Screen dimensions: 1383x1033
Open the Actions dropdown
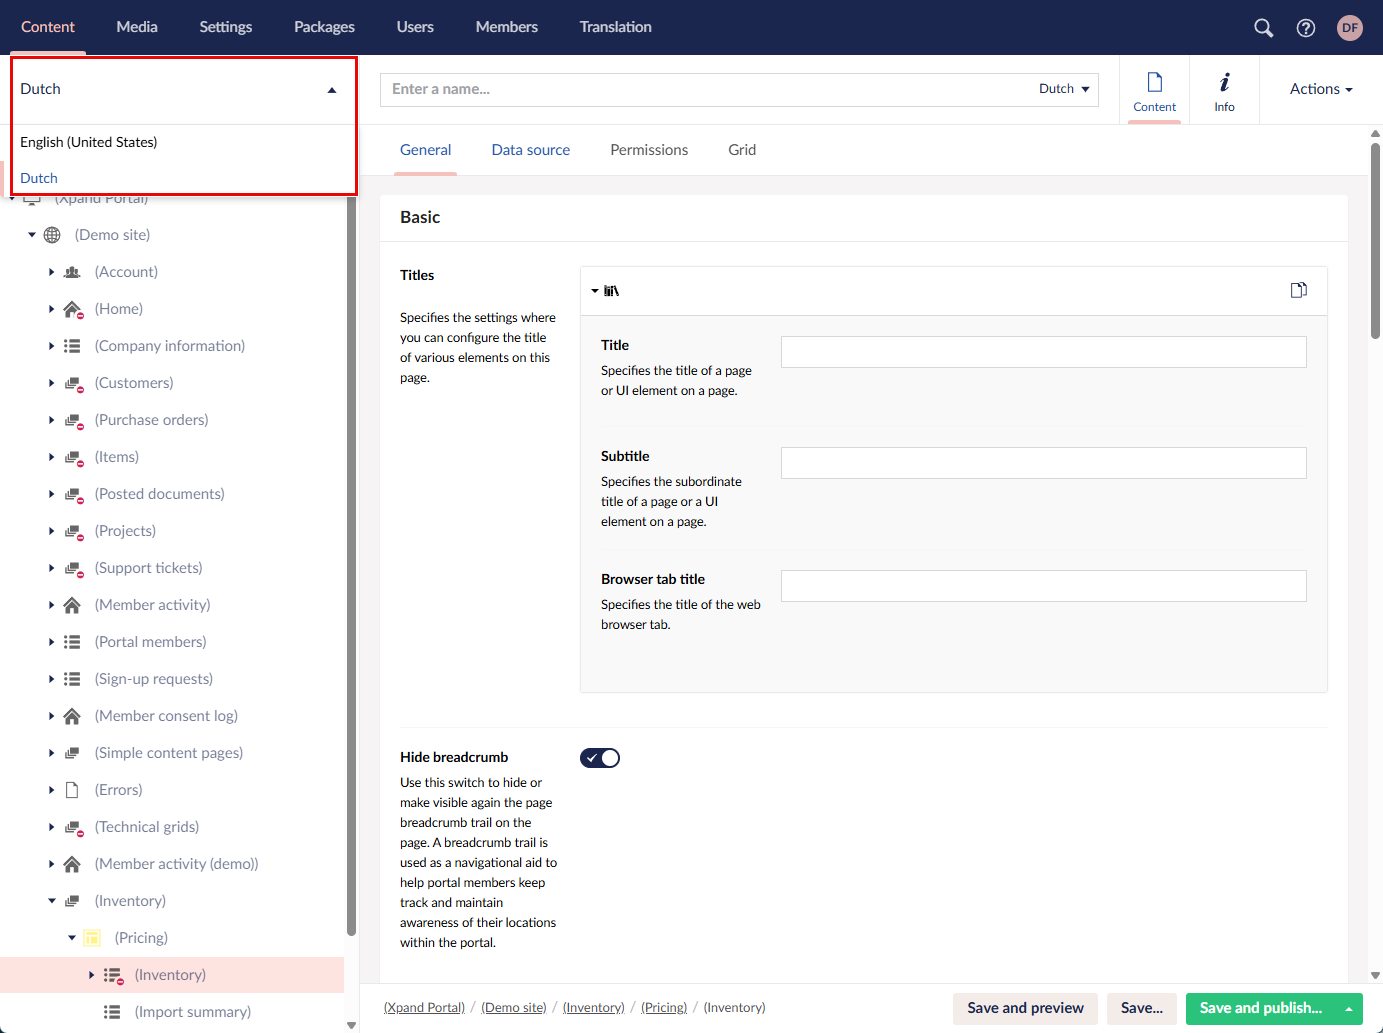tap(1320, 89)
